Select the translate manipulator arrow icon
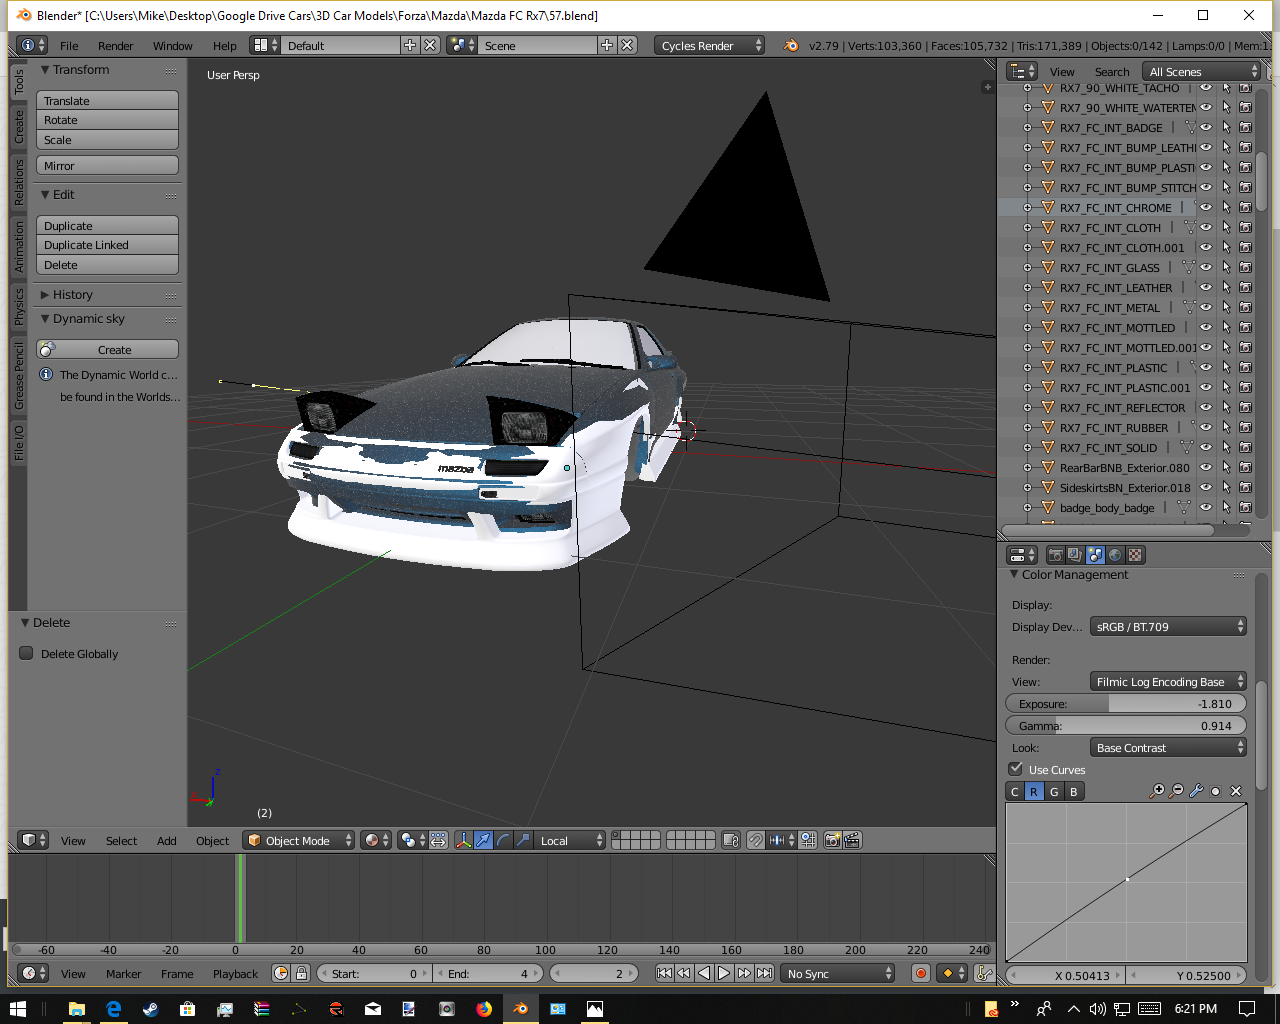Viewport: 1280px width, 1024px height. coord(483,840)
